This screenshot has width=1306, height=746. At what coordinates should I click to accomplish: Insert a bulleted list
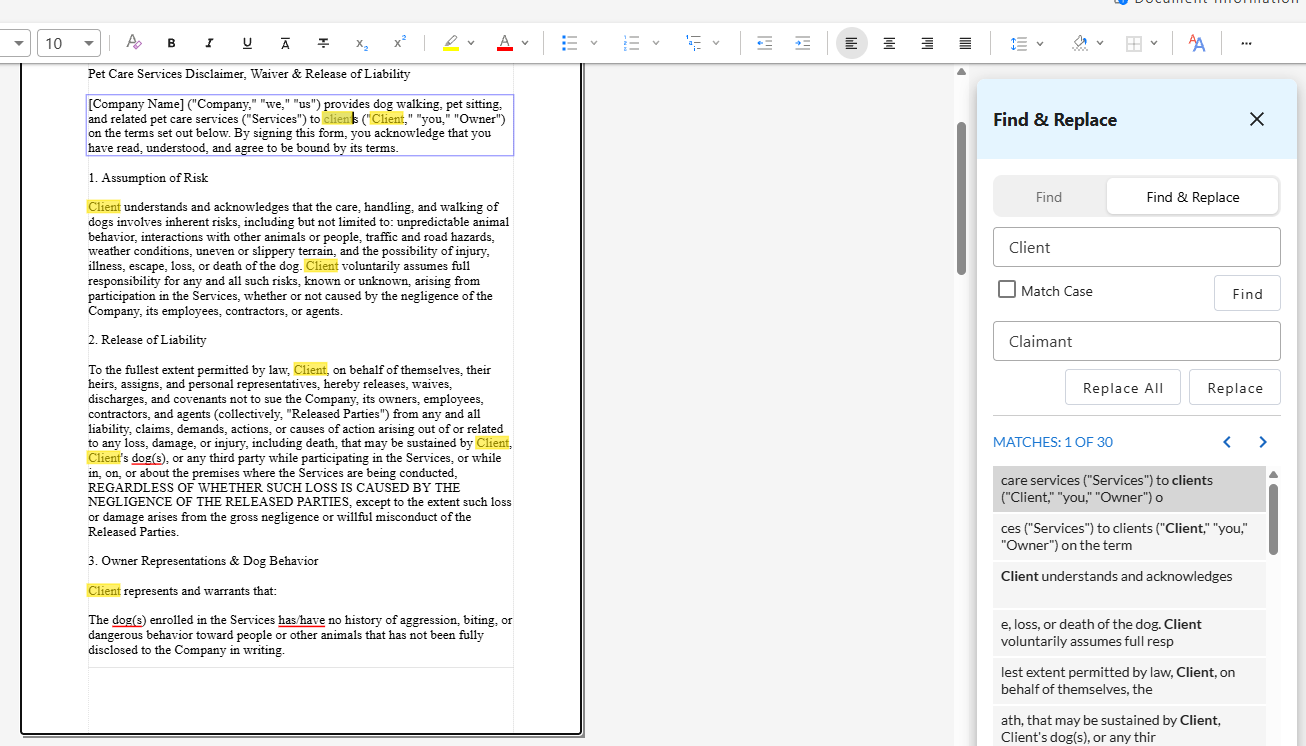click(x=570, y=43)
